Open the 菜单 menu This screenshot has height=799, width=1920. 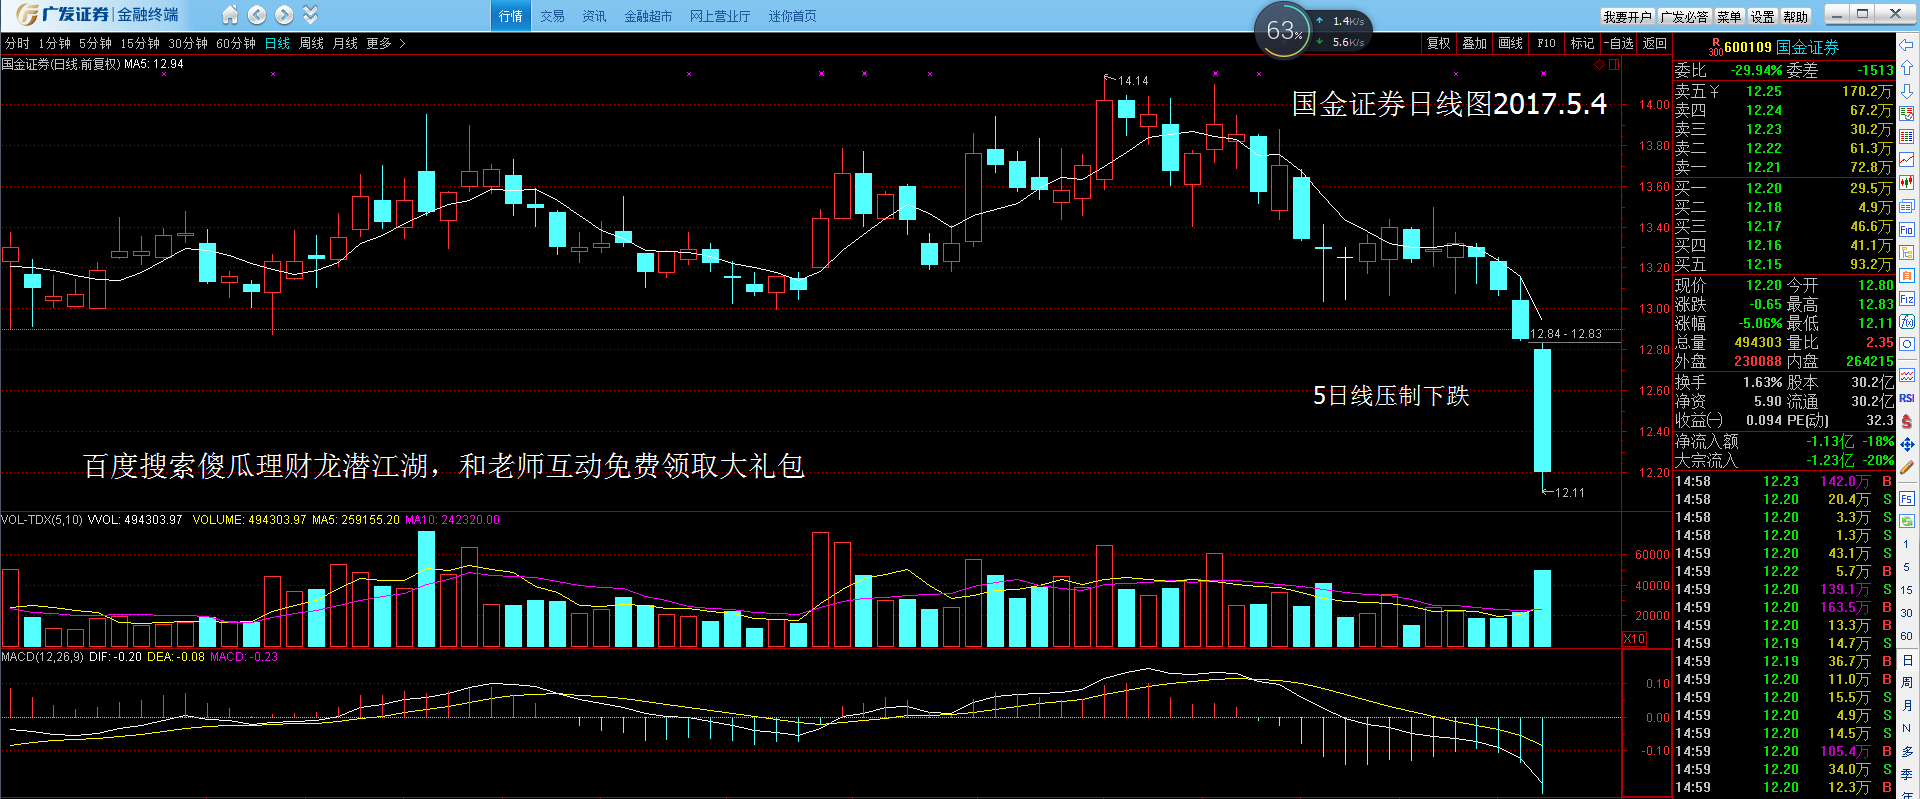tap(1729, 17)
